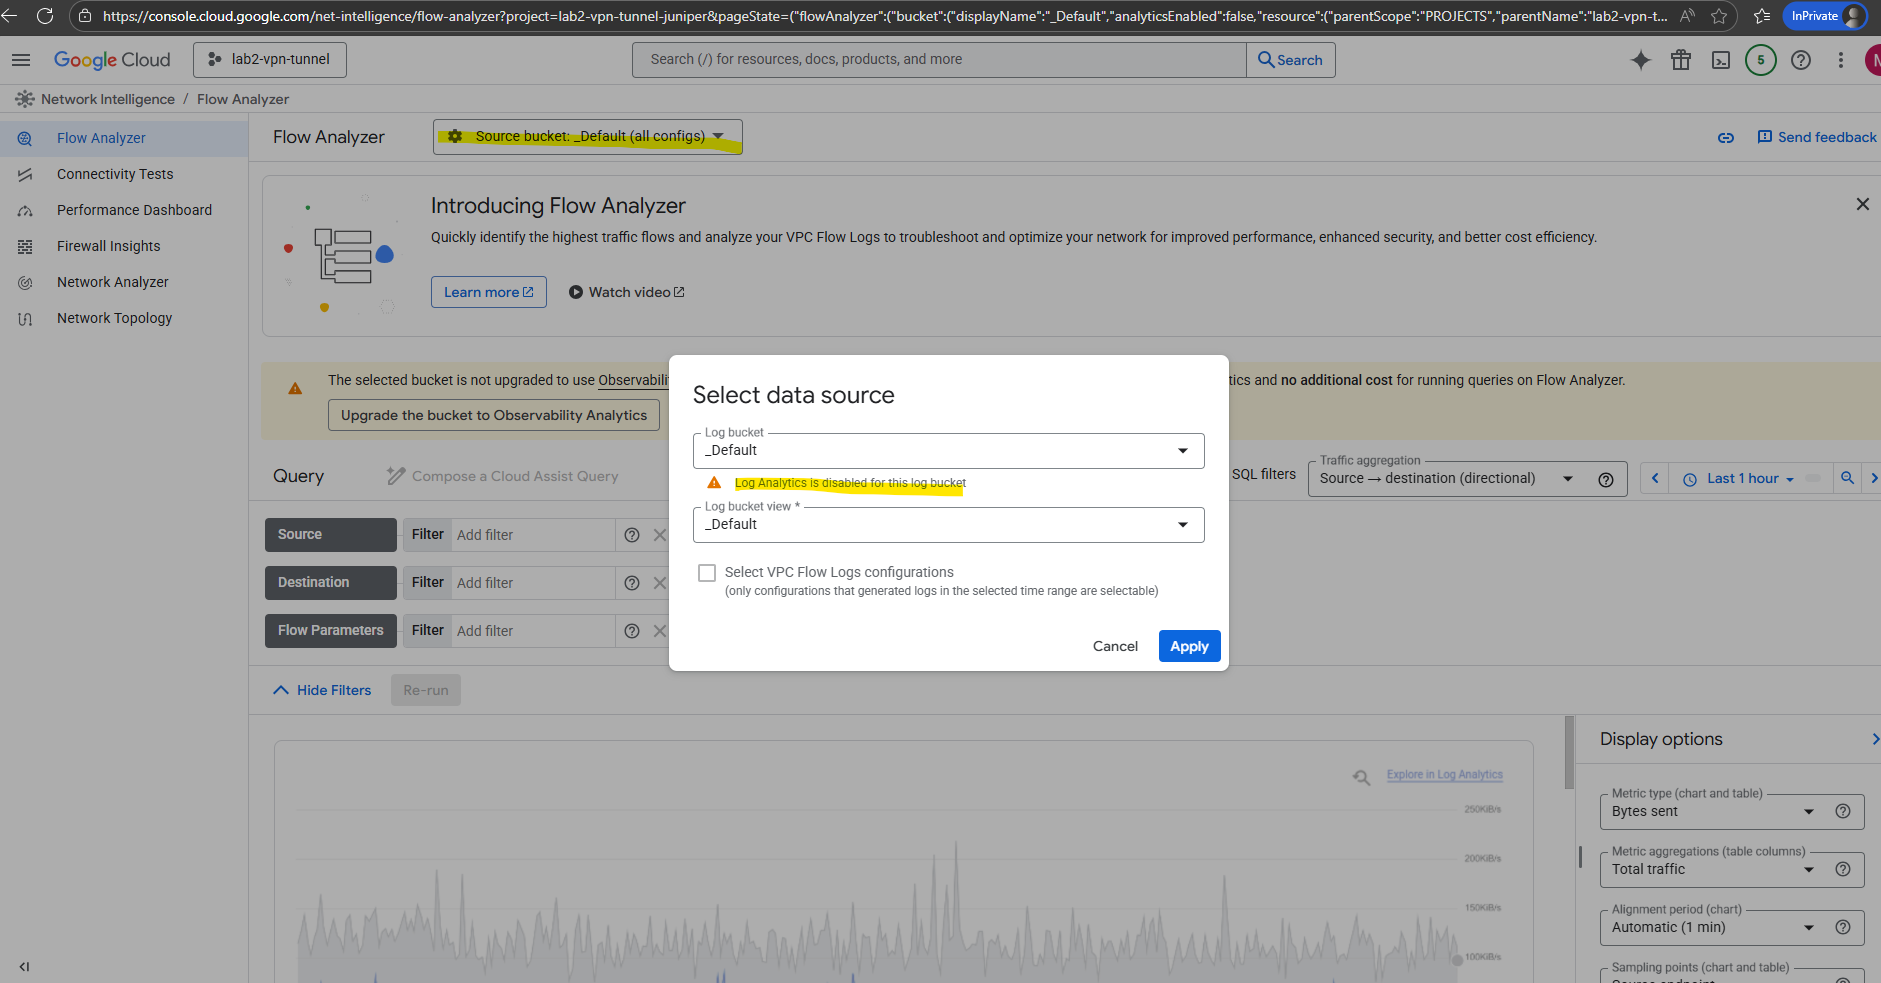
Task: Click help icon for Traffic aggregation
Action: coord(1606,479)
